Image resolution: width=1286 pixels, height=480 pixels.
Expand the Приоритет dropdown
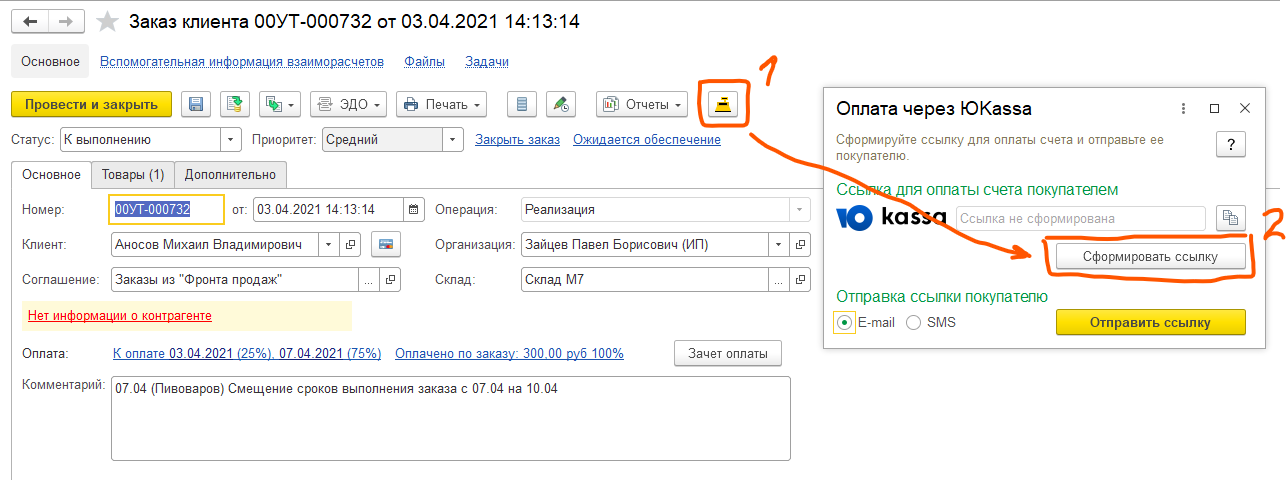pos(453,140)
